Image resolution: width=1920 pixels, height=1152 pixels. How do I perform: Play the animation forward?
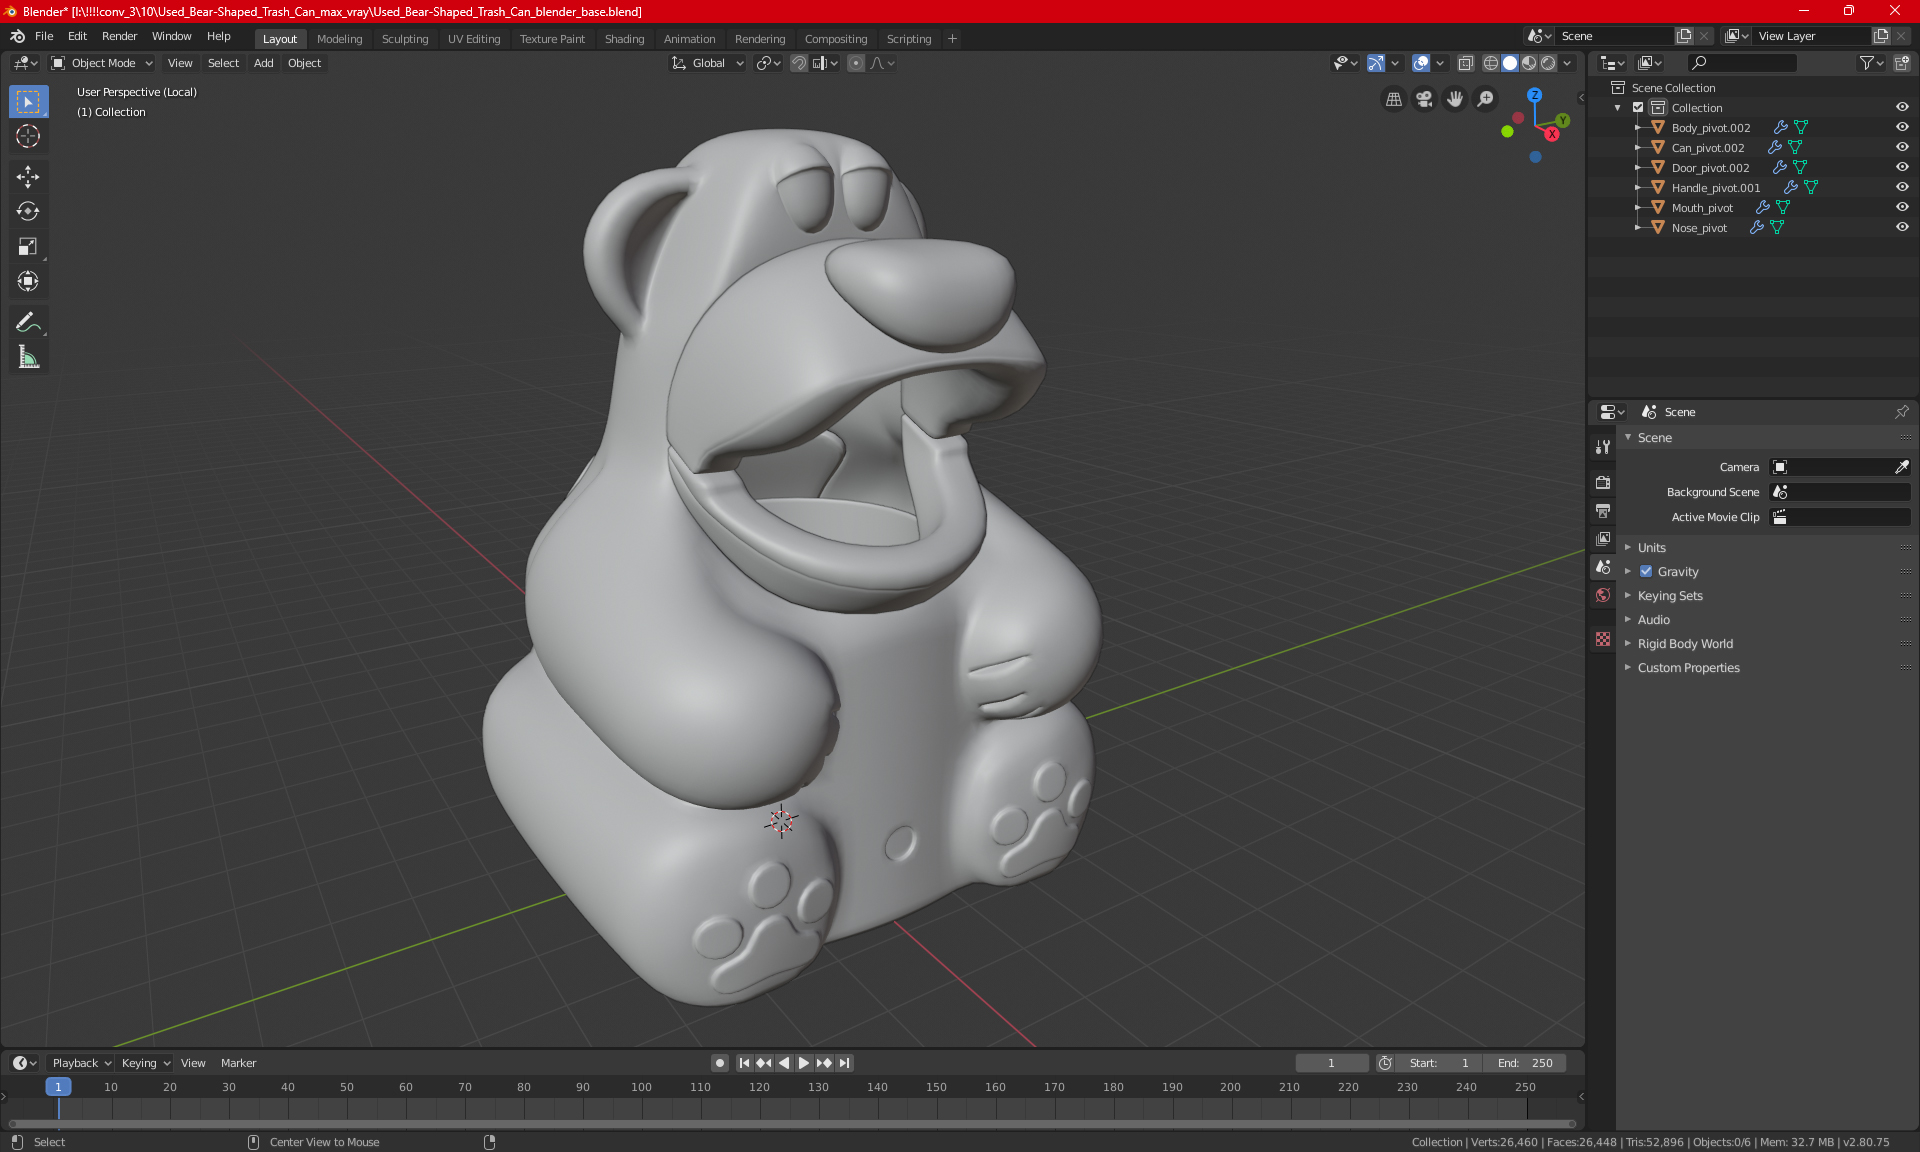[803, 1063]
